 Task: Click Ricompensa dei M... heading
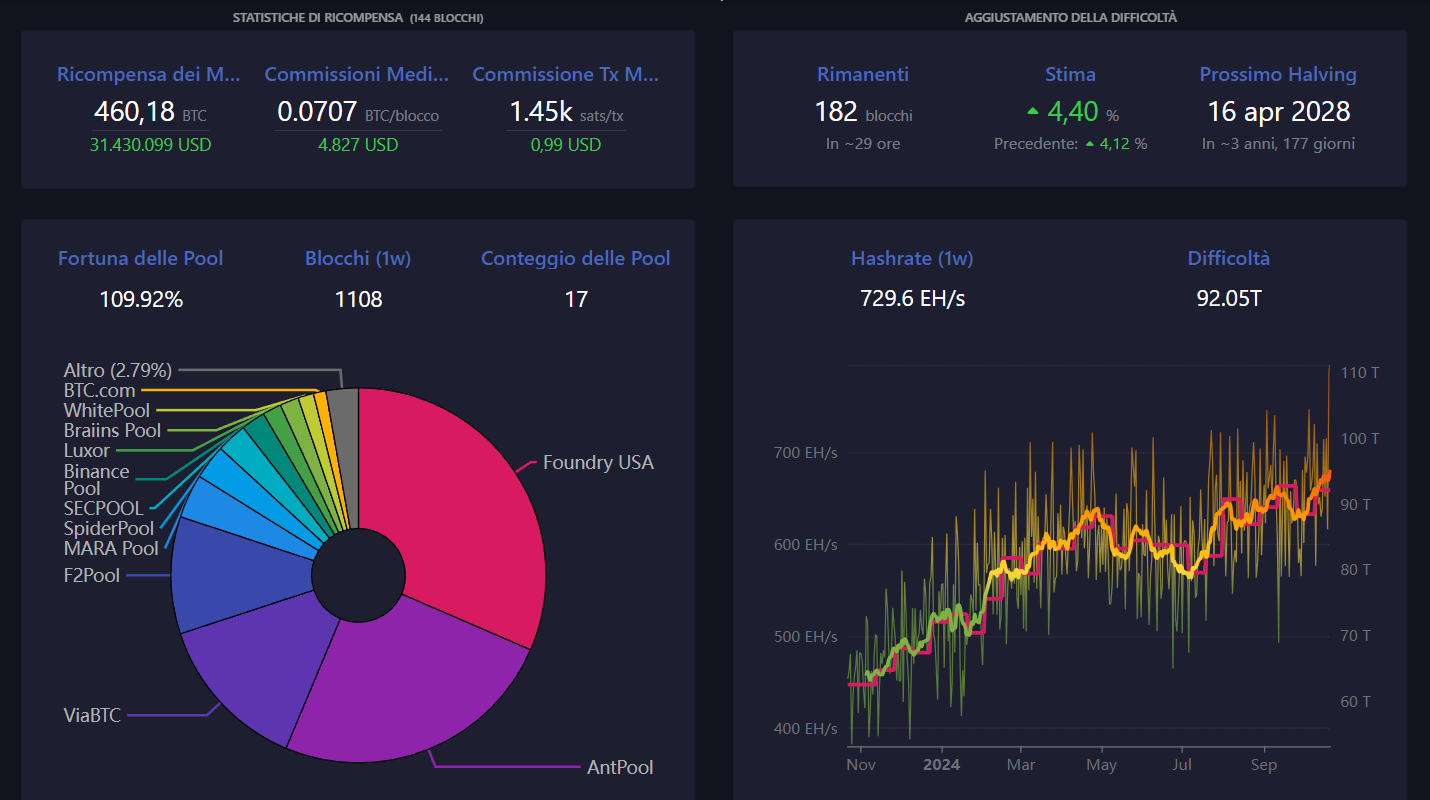coord(148,74)
